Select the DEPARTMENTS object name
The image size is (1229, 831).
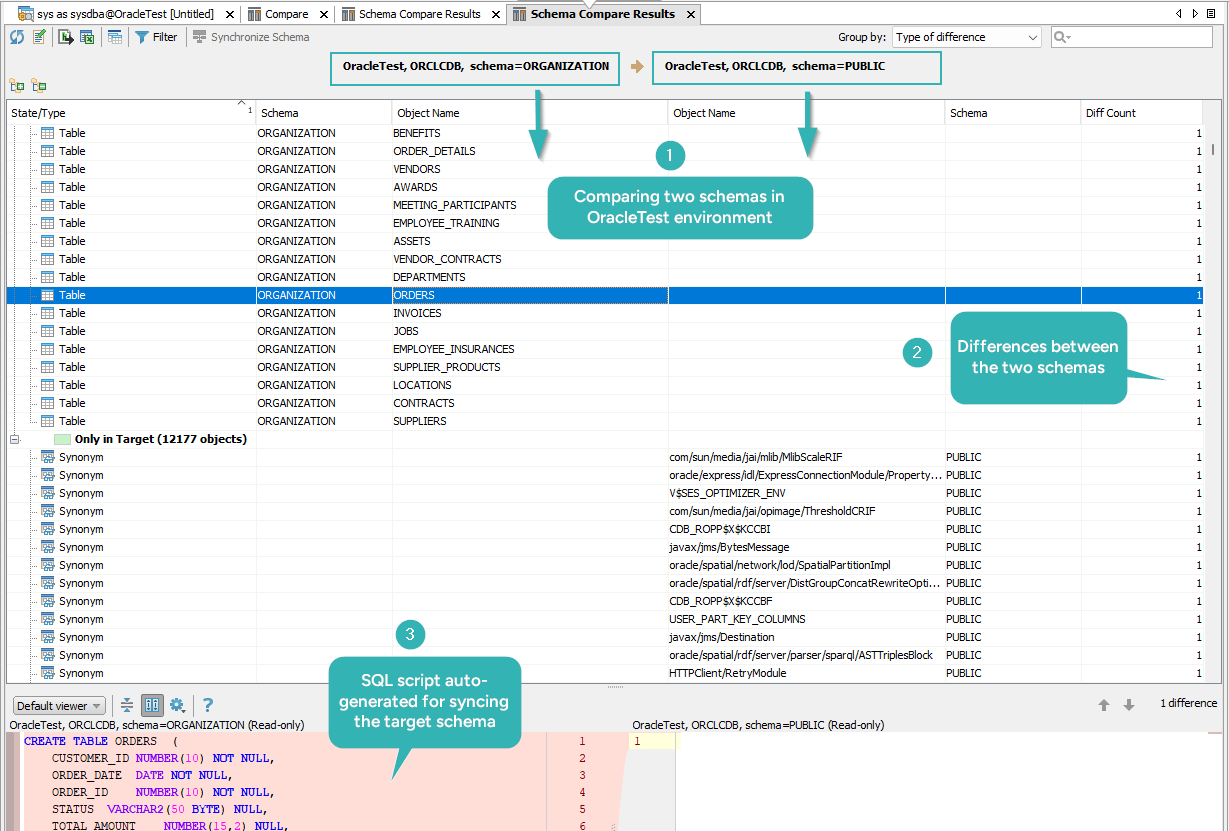coord(429,277)
